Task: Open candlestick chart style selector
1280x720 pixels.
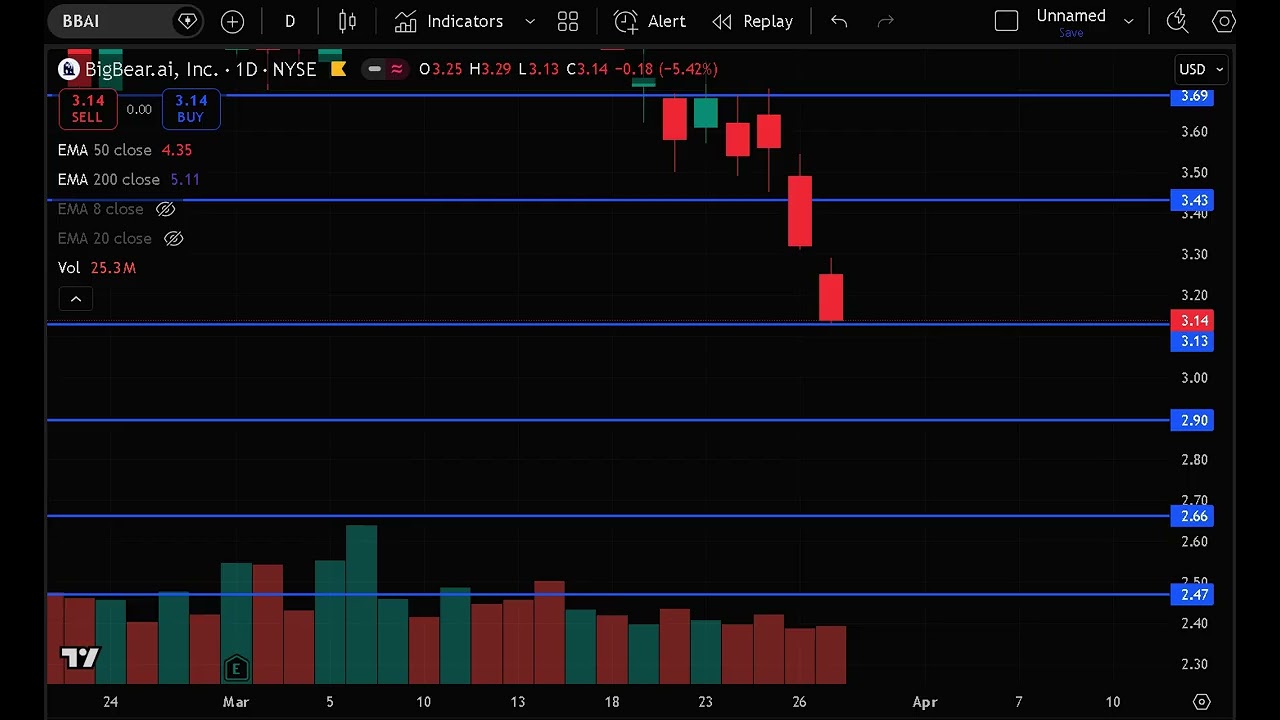Action: [x=347, y=21]
